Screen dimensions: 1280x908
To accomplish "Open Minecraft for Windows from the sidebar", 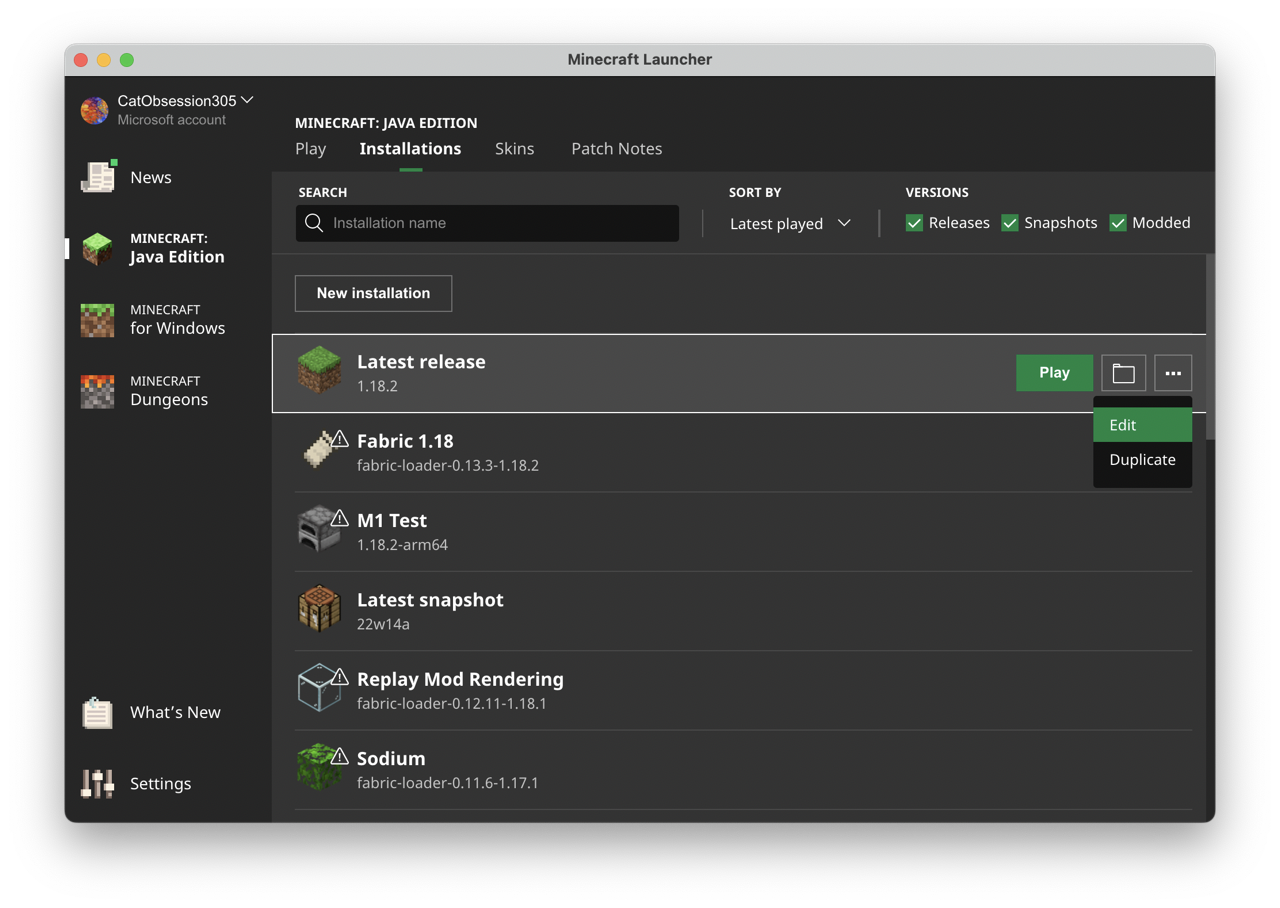I will (x=96, y=319).
